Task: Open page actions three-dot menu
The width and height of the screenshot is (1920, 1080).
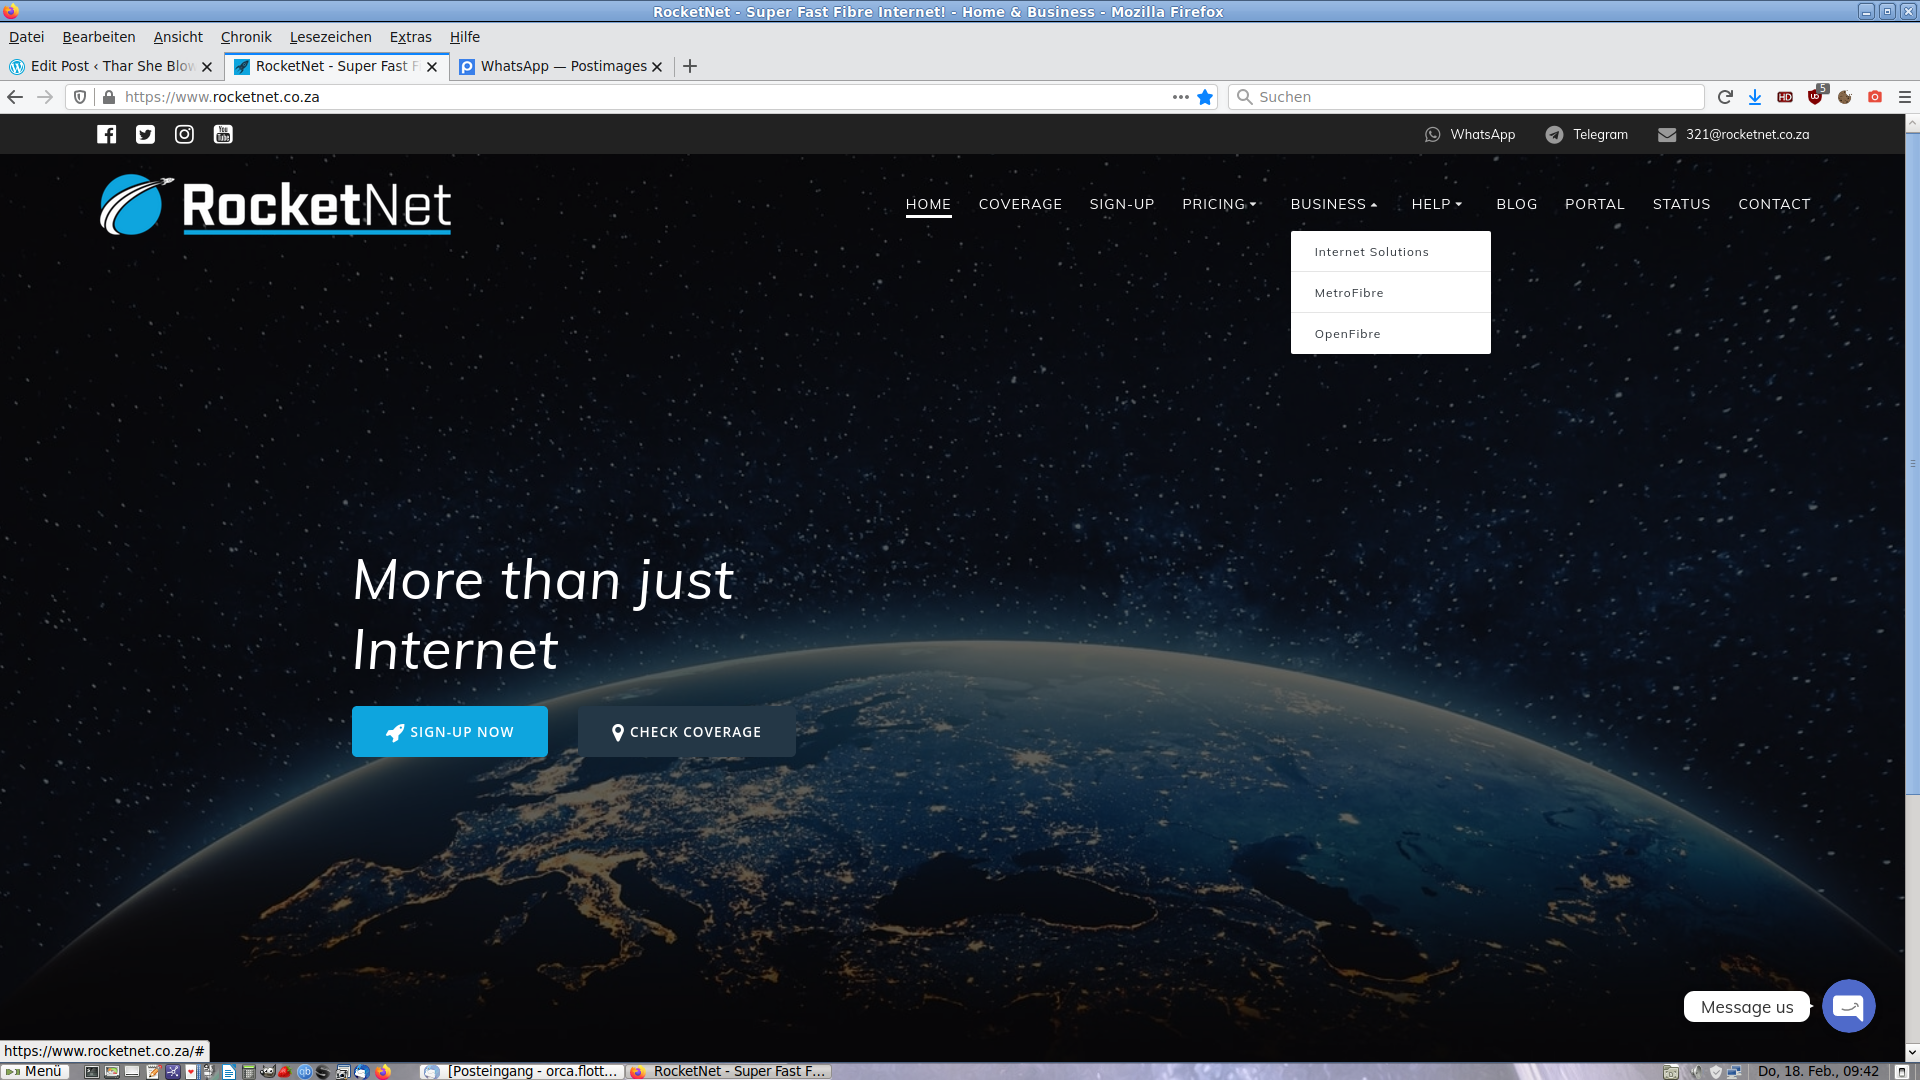Action: pos(1181,97)
